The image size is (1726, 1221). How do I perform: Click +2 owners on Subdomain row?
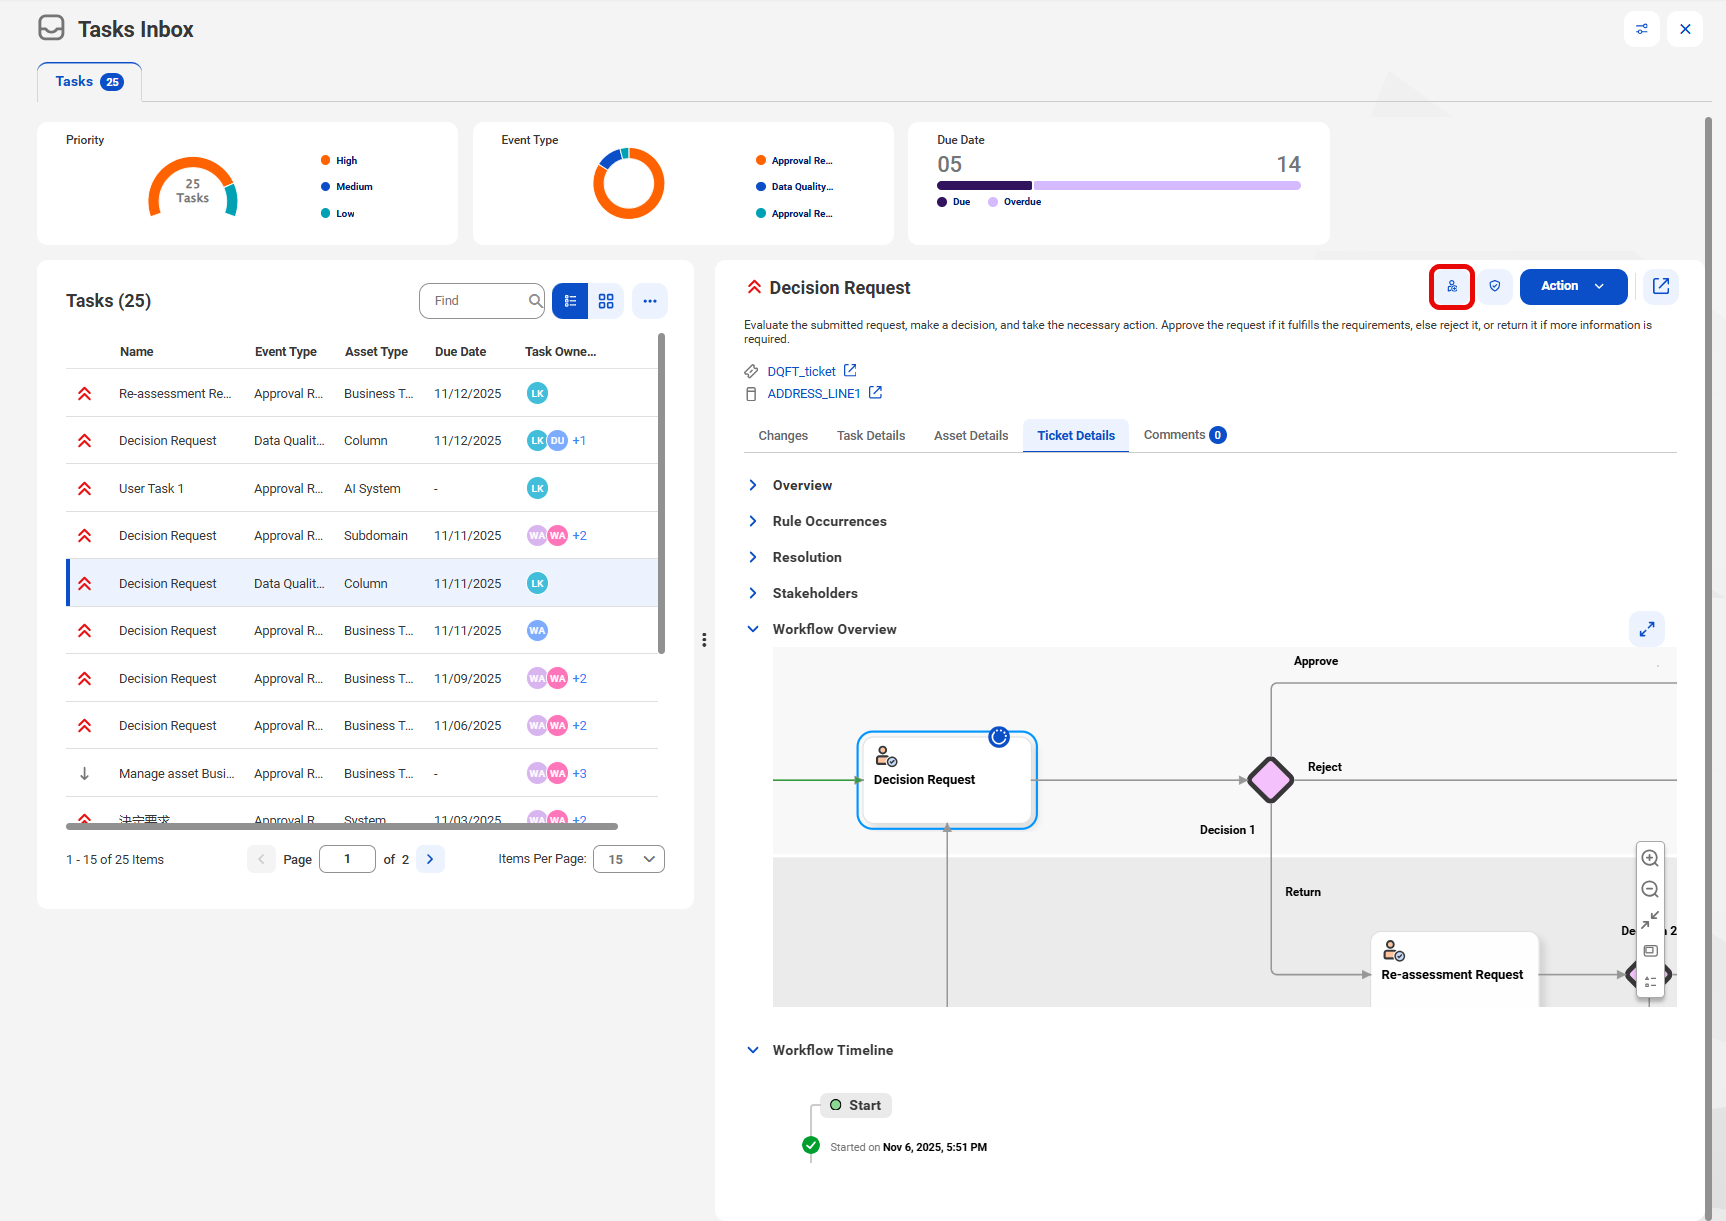click(x=580, y=536)
